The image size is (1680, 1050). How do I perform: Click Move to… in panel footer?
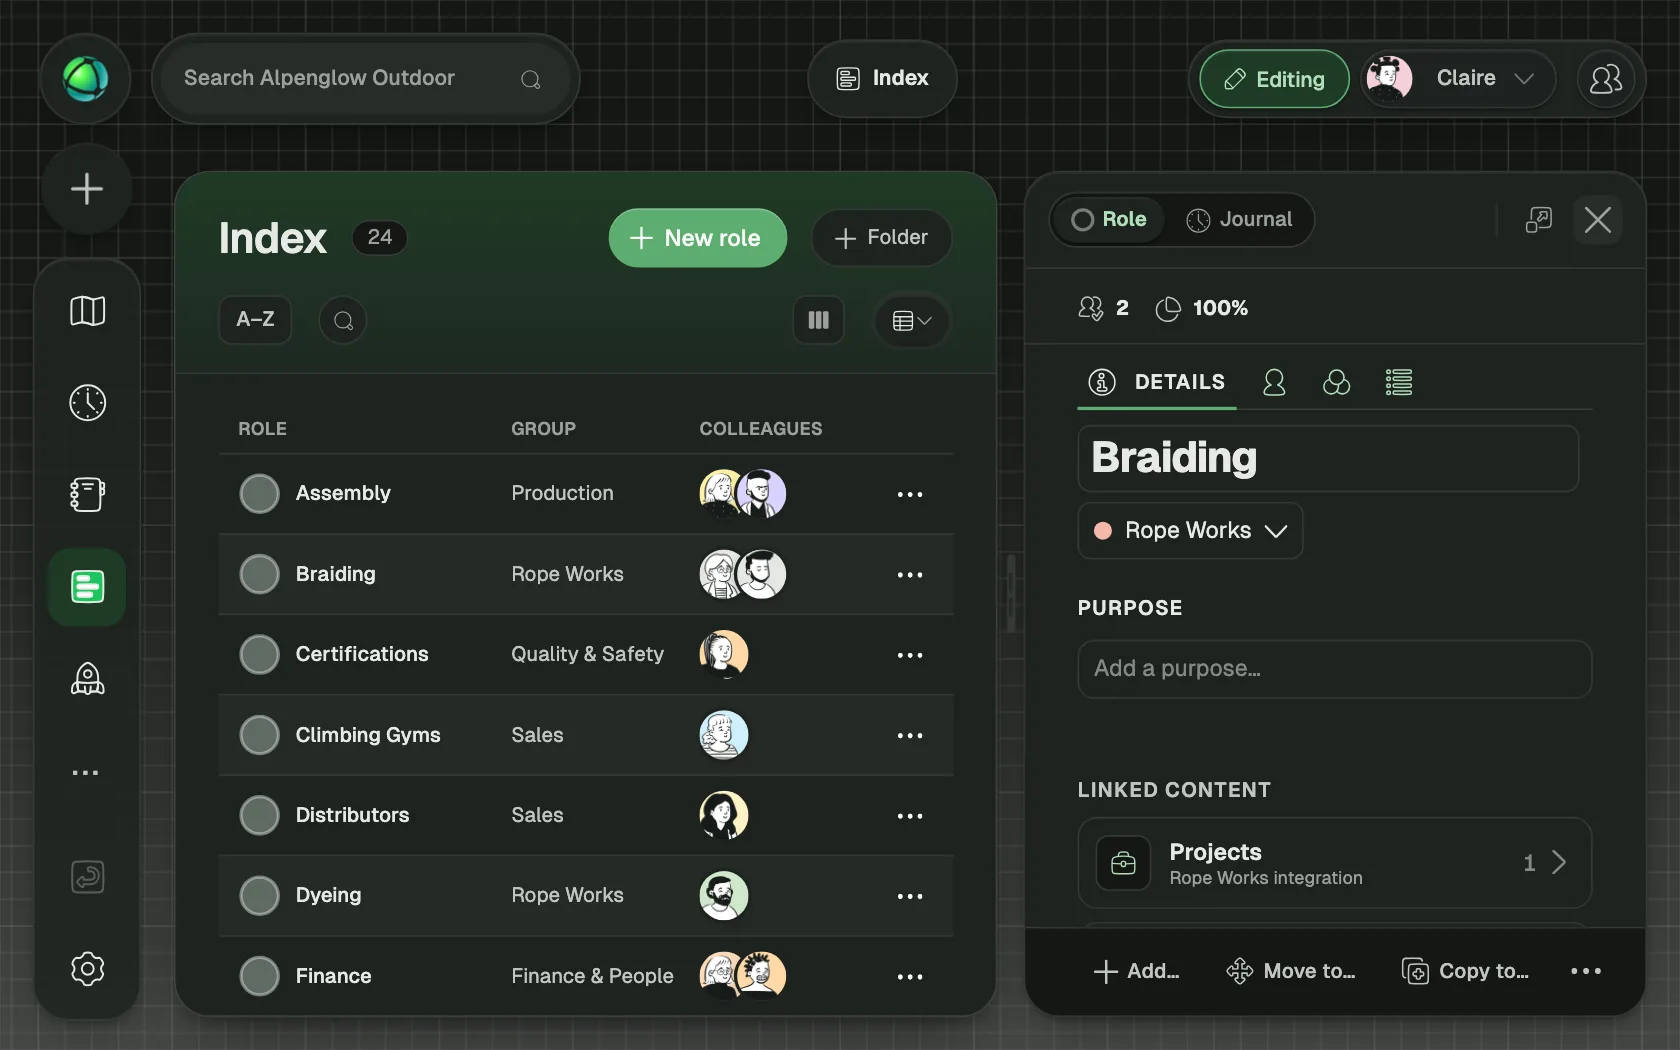pos(1290,971)
